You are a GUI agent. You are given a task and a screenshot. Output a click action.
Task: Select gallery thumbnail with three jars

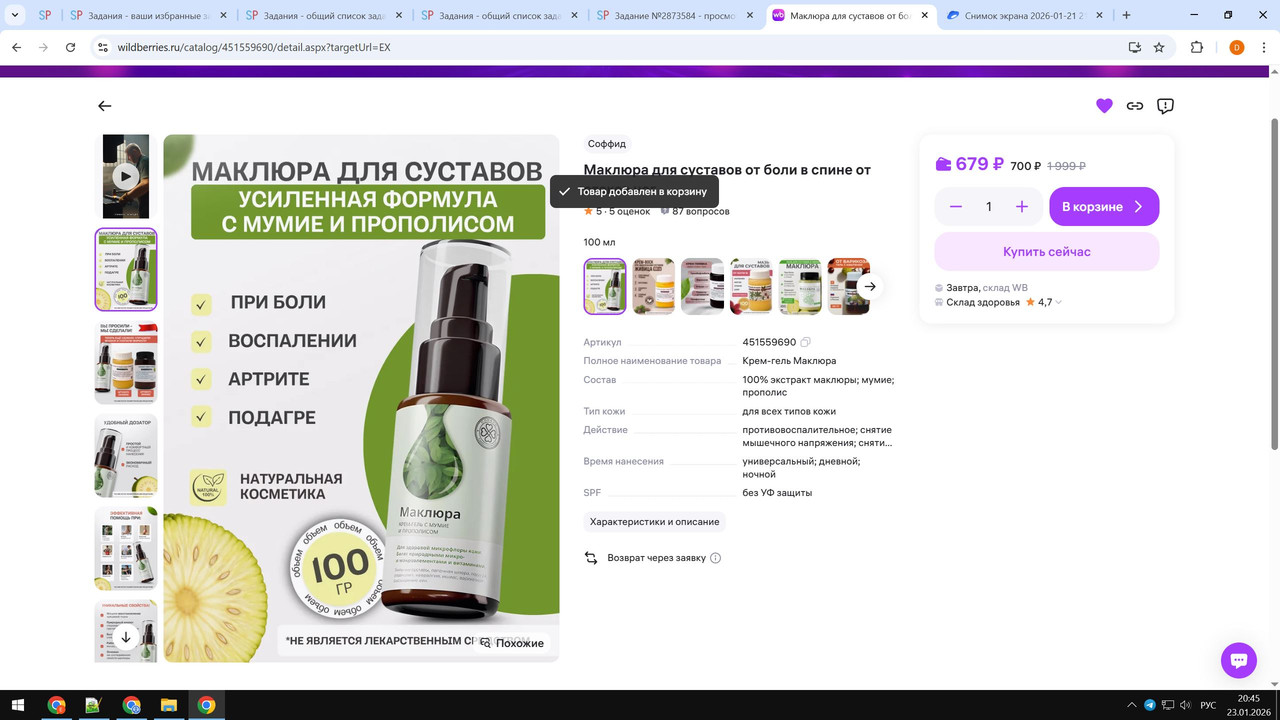pos(126,362)
